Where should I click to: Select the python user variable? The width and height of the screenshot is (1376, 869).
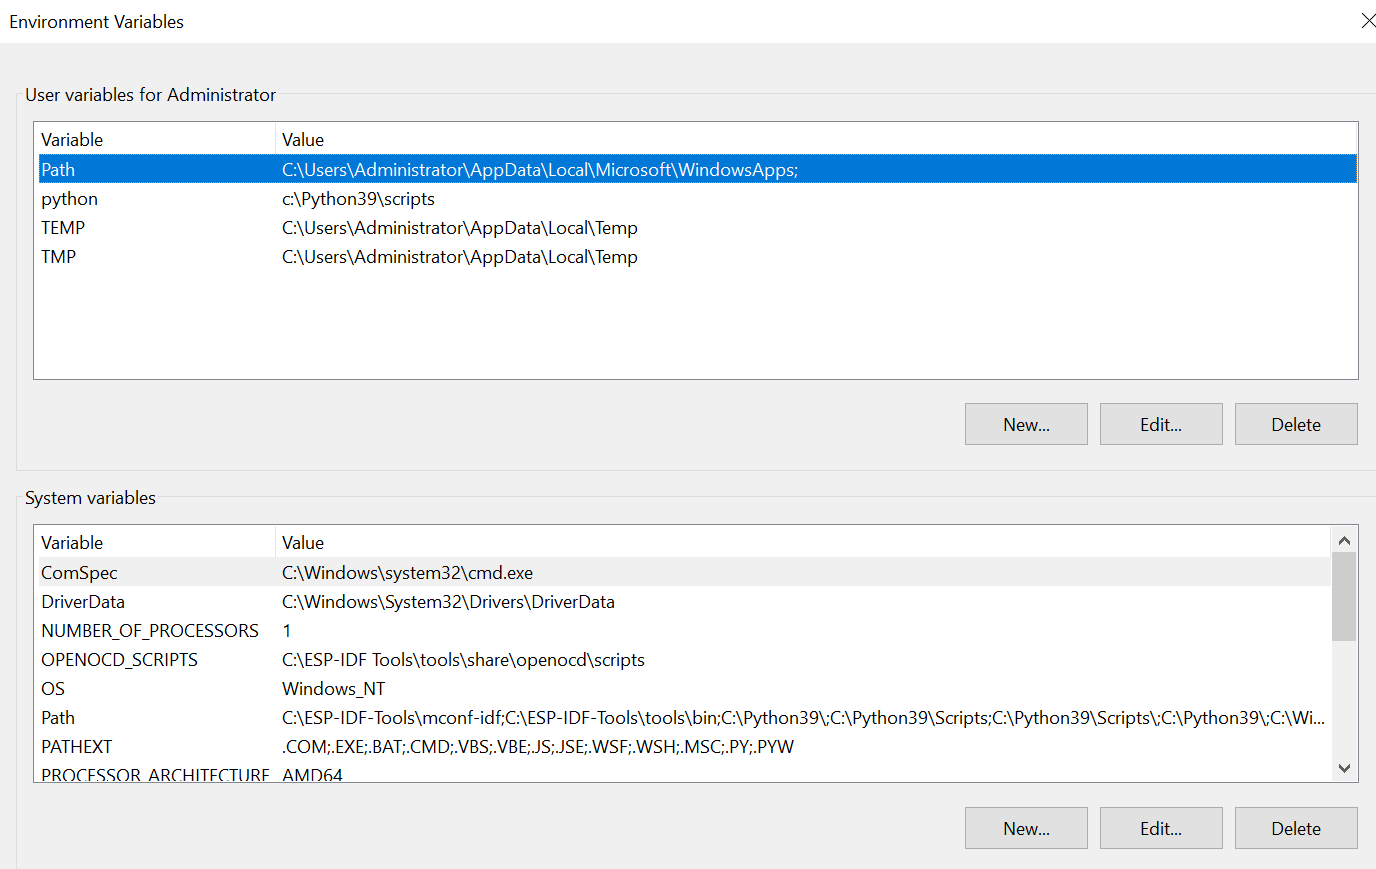click(x=150, y=198)
